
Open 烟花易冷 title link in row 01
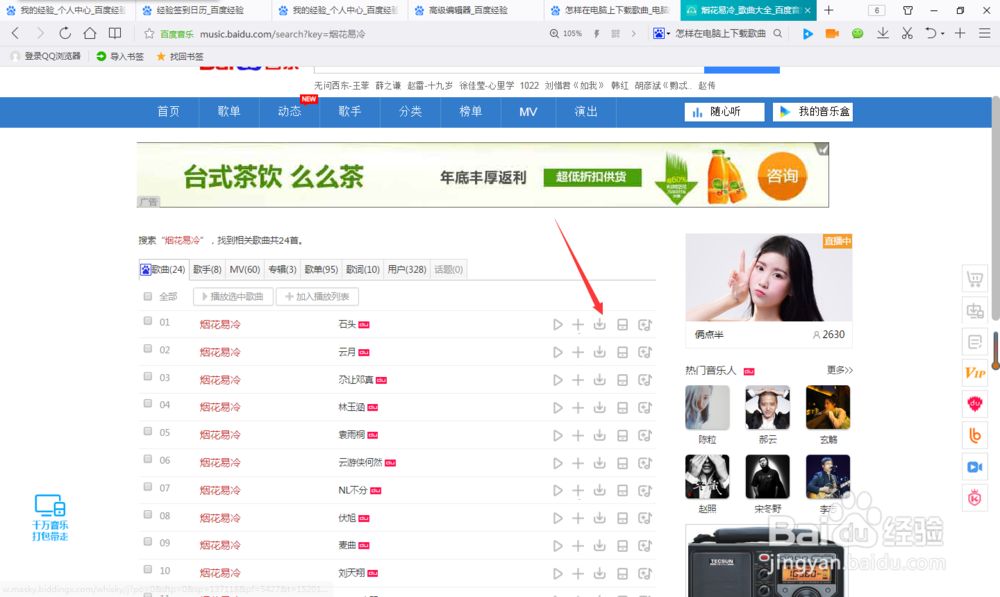pos(220,325)
